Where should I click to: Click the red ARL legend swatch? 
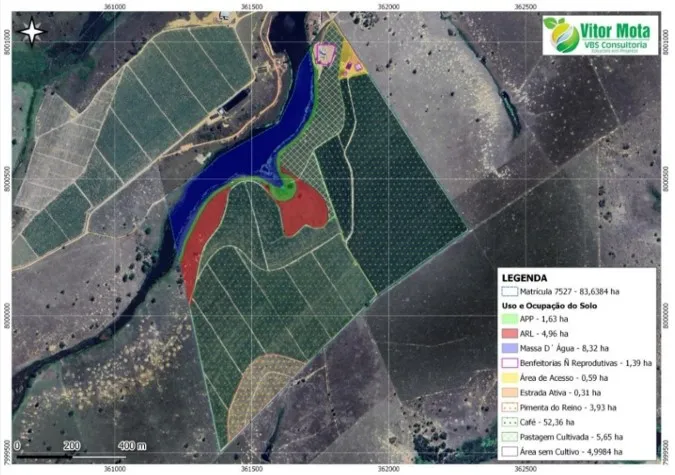pyautogui.click(x=509, y=334)
